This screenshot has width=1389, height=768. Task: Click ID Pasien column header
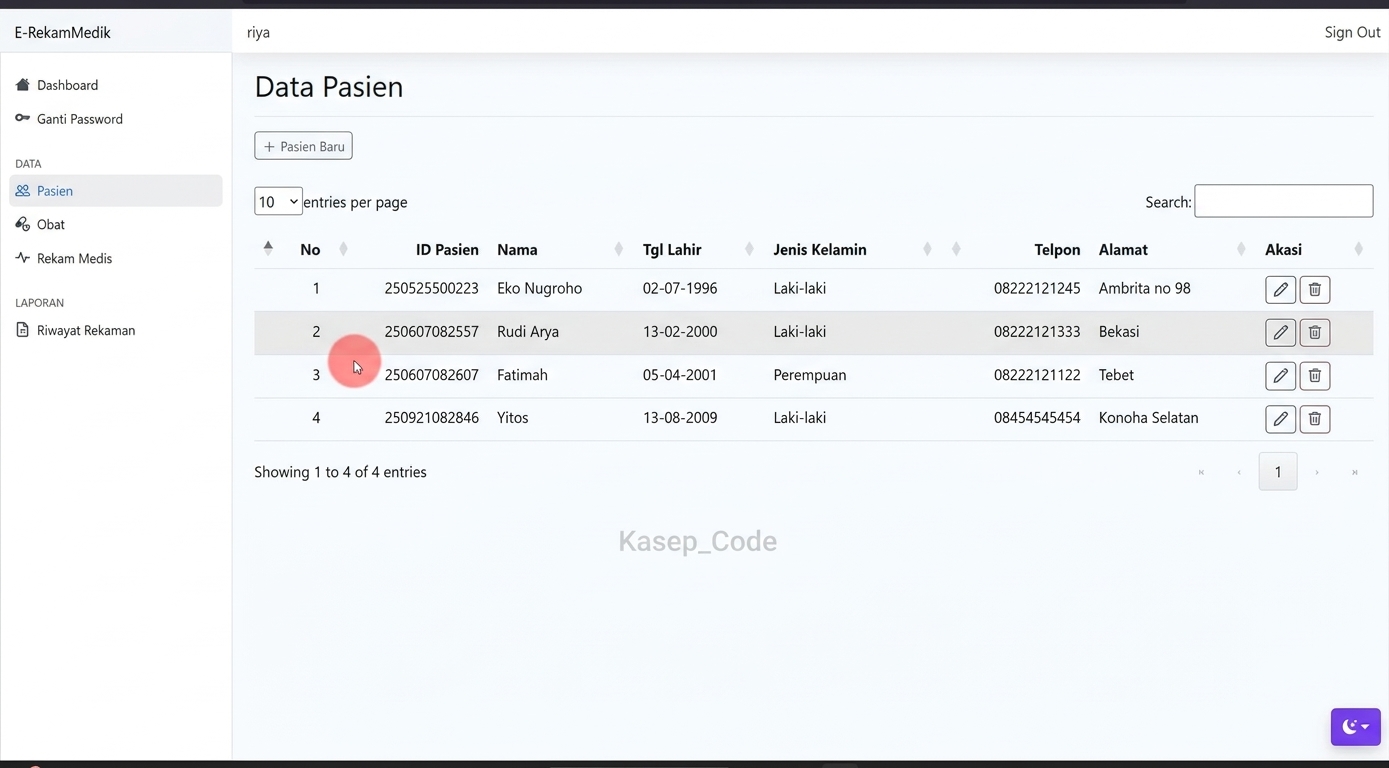[x=447, y=250]
